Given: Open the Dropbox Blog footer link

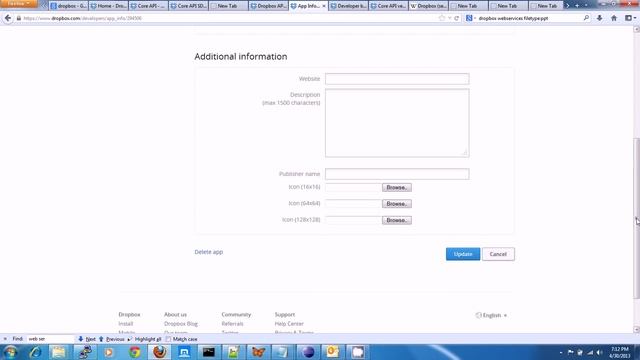Looking at the screenshot, I should pyautogui.click(x=181, y=324).
